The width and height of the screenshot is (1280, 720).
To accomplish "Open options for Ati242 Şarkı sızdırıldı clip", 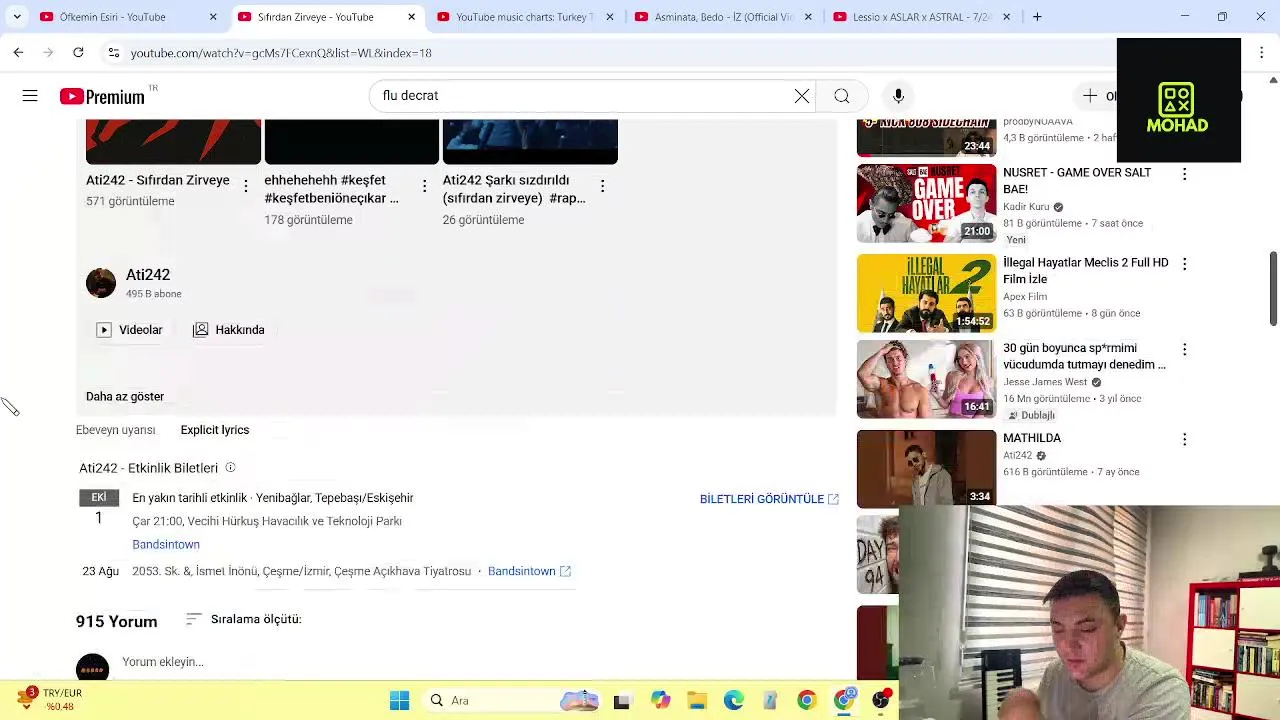I will coord(602,186).
